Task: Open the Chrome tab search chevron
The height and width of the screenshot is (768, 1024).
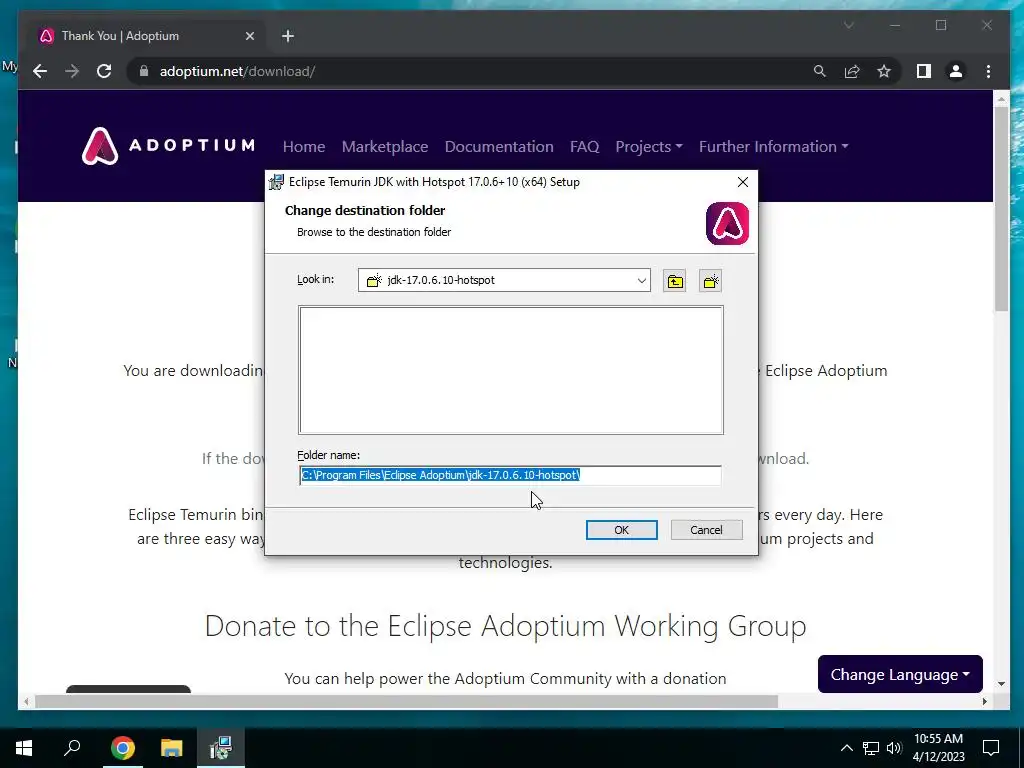Action: [x=849, y=25]
